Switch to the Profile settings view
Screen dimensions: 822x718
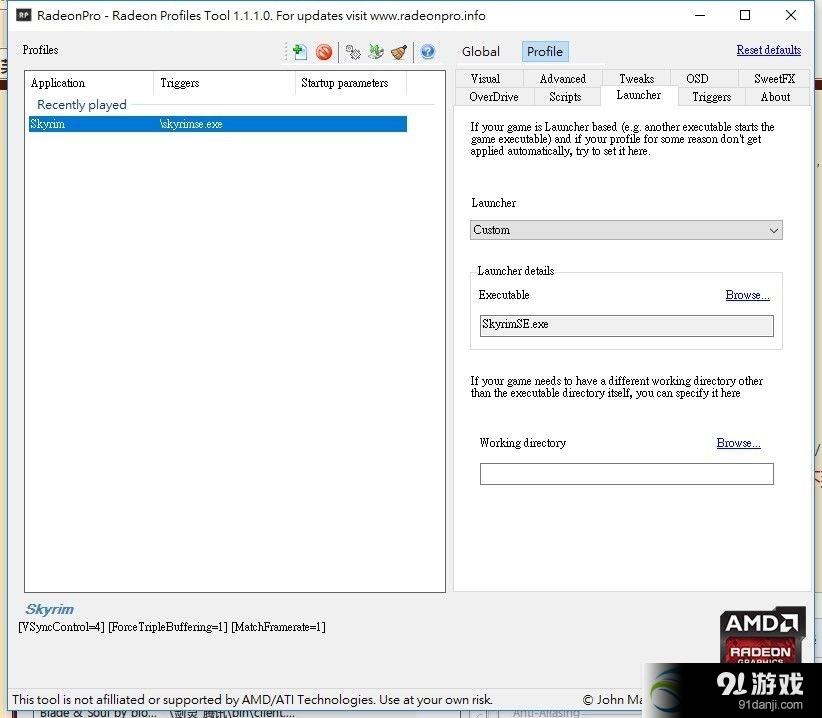pyautogui.click(x=545, y=51)
